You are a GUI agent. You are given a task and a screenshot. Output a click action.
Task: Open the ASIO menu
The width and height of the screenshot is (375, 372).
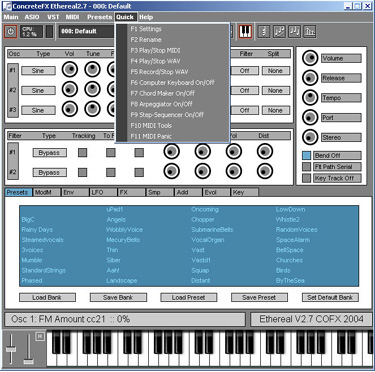32,17
